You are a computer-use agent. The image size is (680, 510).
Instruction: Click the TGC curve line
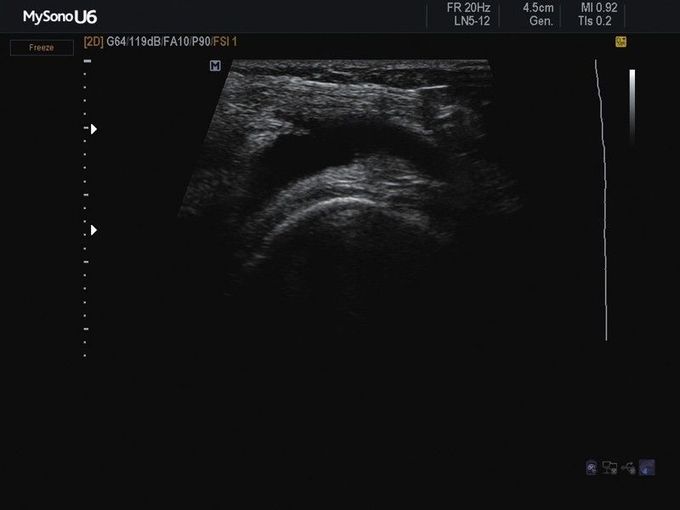click(x=603, y=200)
